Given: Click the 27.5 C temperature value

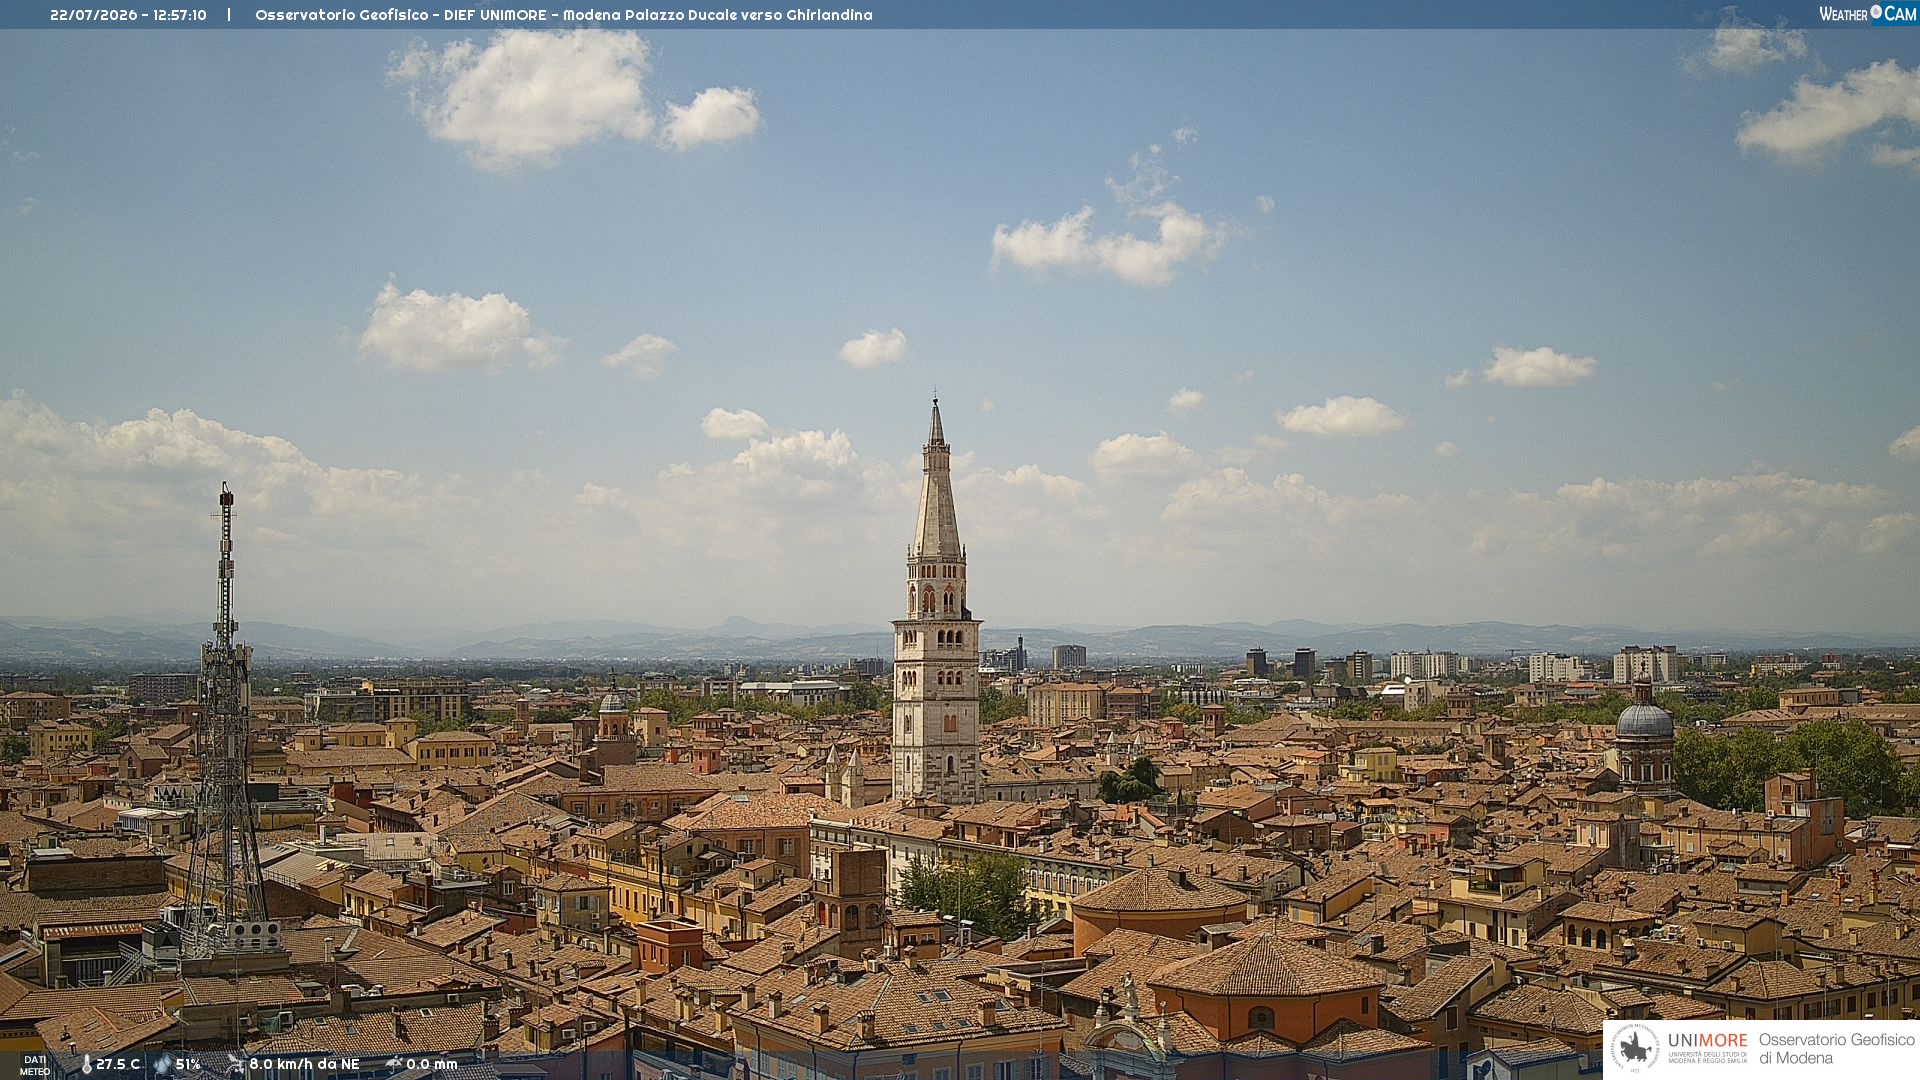Looking at the screenshot, I should pos(118,1064).
